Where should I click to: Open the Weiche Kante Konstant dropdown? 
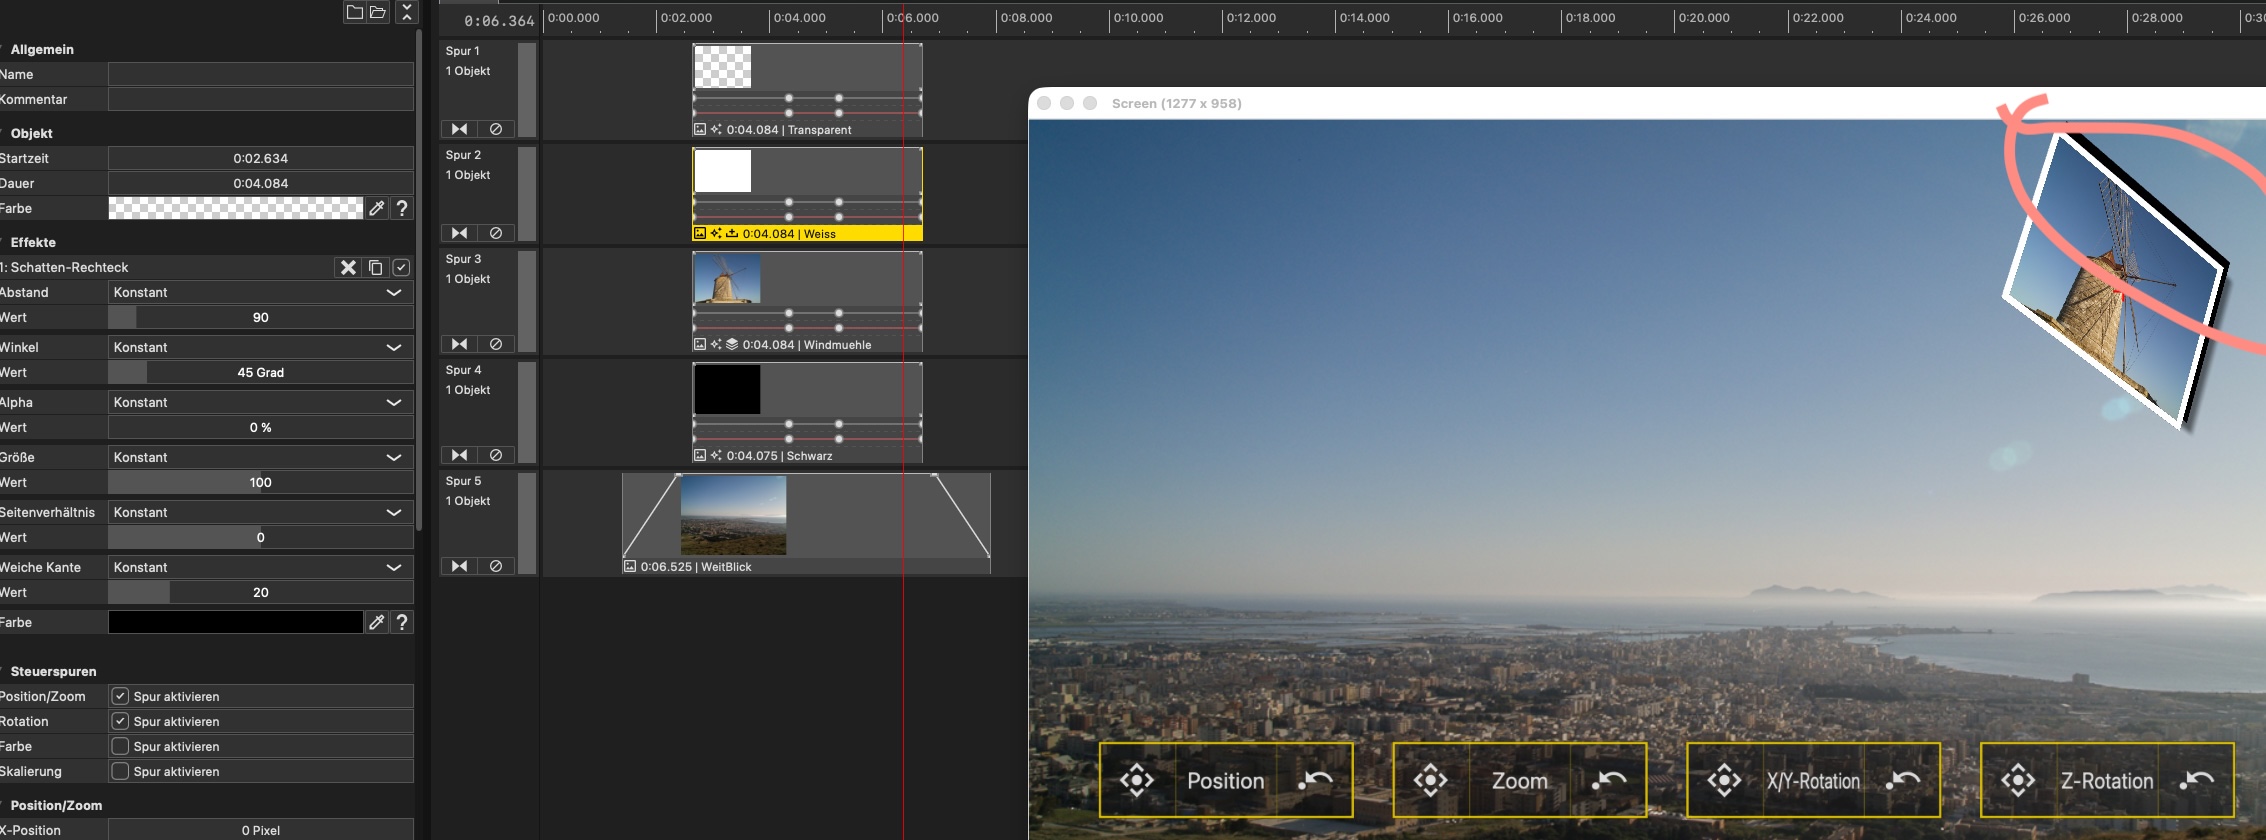pyautogui.click(x=260, y=567)
